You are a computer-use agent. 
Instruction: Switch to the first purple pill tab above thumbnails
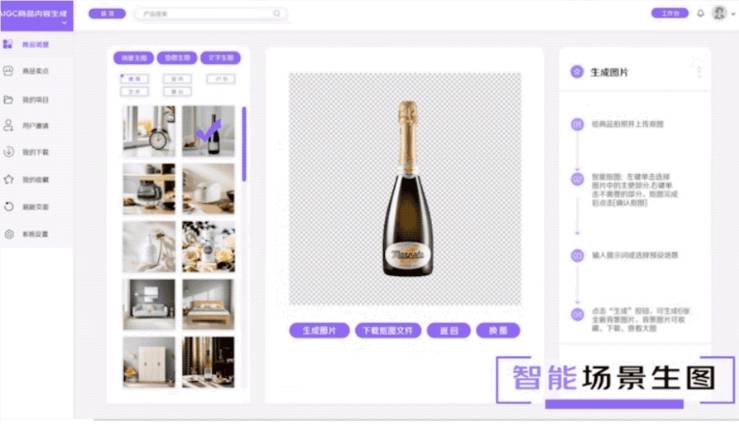[x=133, y=58]
